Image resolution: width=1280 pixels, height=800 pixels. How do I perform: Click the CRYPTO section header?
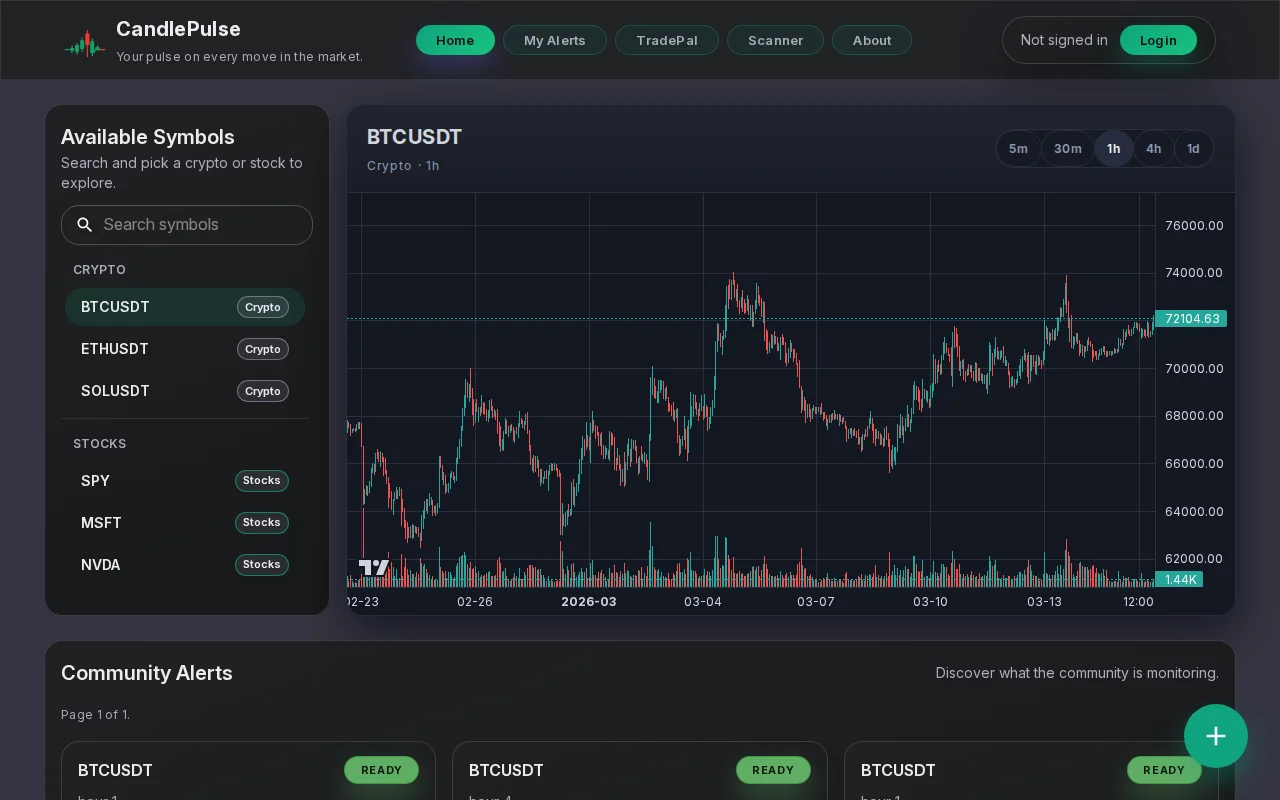[99, 270]
